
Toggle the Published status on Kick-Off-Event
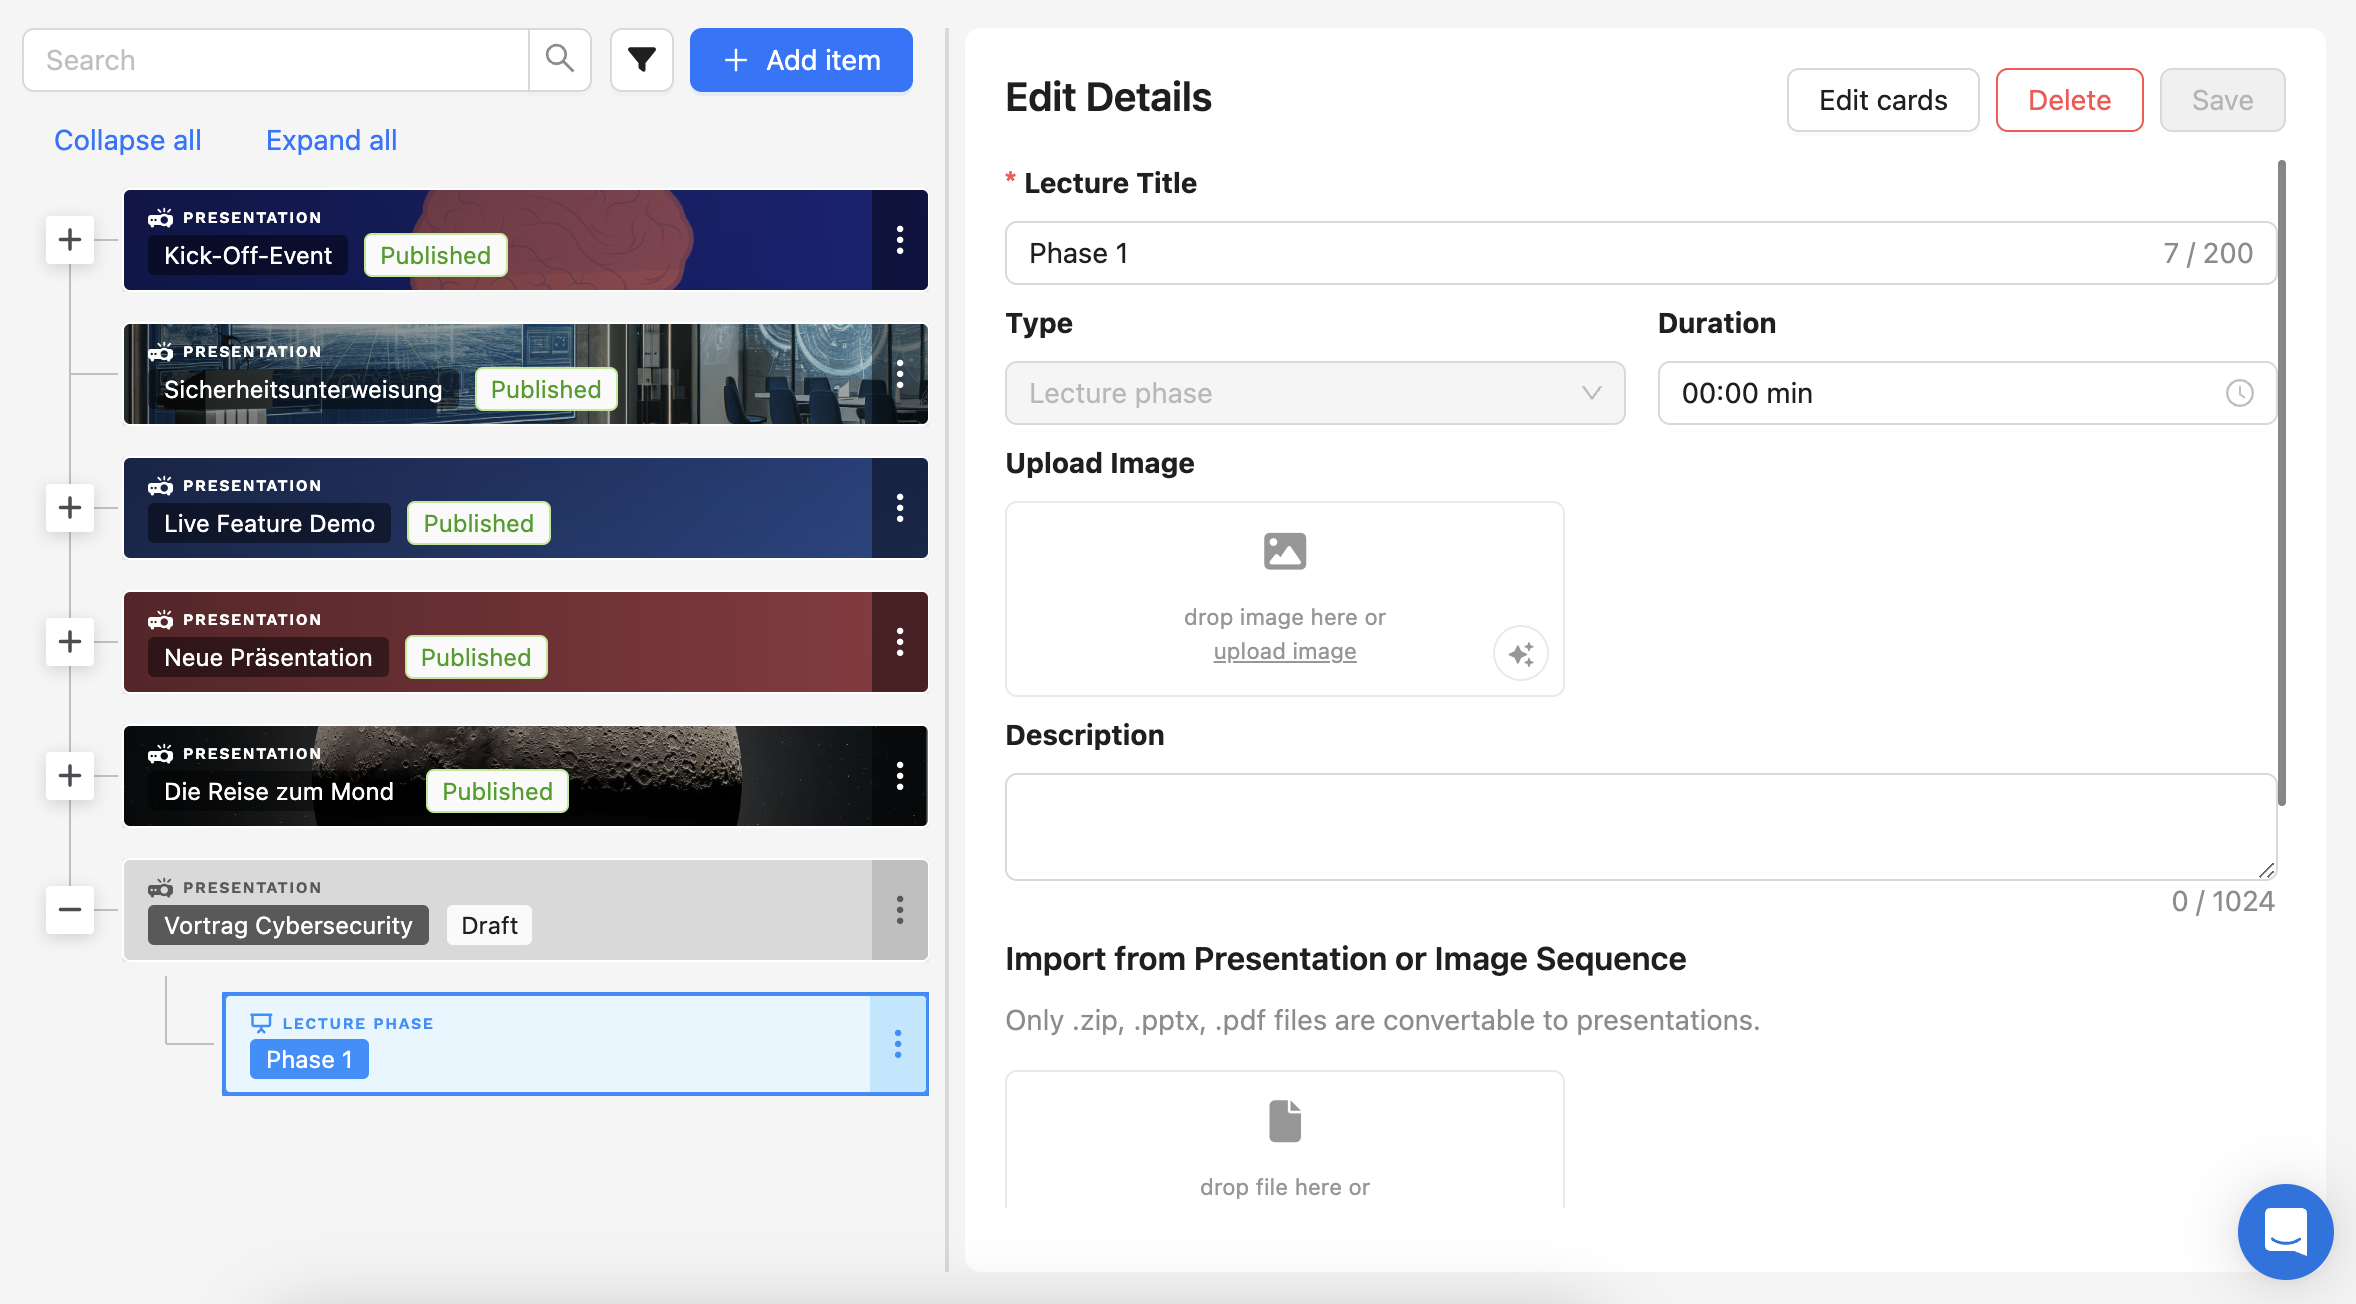click(x=434, y=254)
